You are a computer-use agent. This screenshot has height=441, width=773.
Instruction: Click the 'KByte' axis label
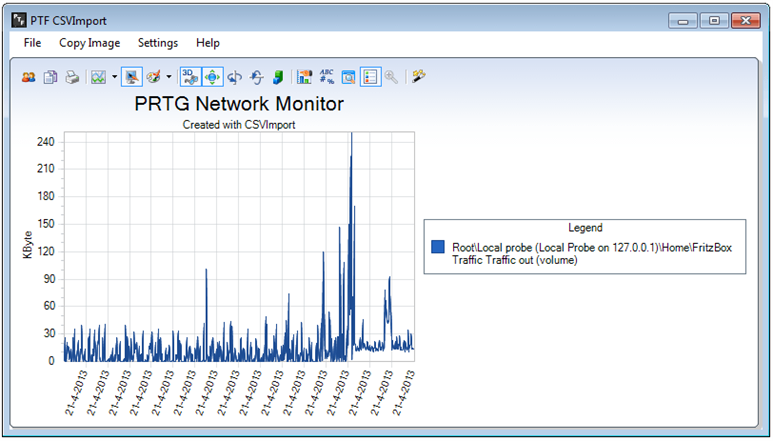tap(28, 245)
